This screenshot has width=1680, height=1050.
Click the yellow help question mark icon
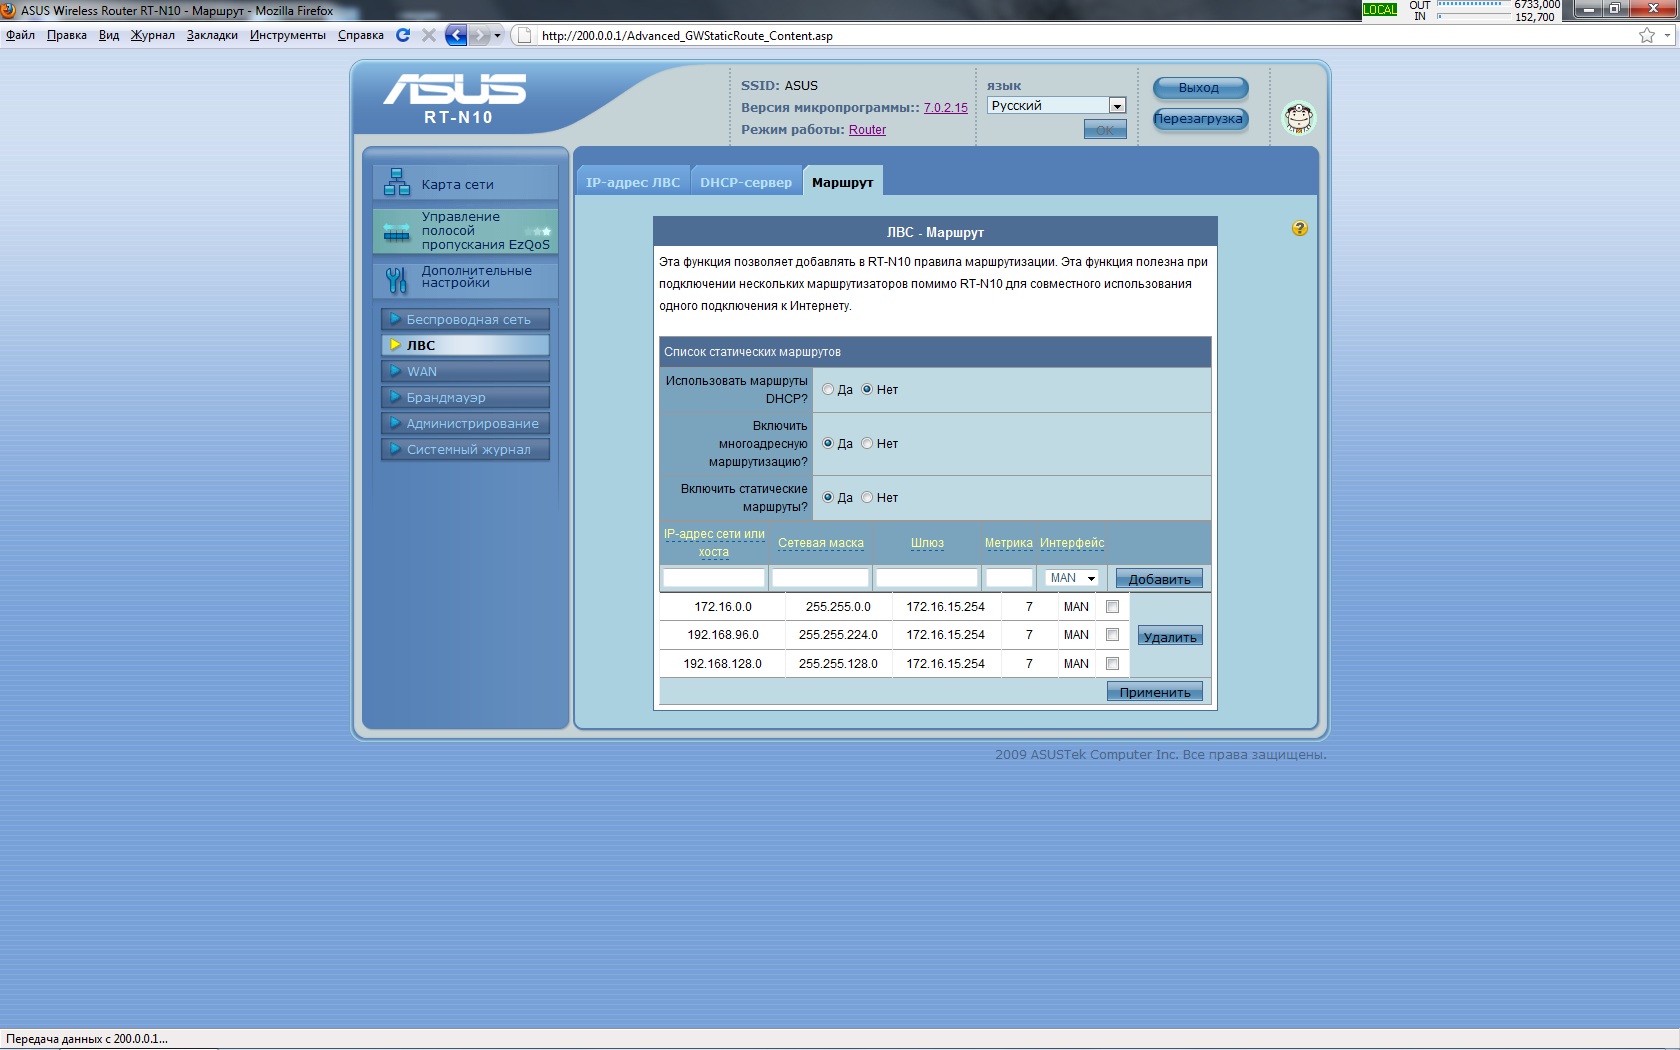(1299, 228)
